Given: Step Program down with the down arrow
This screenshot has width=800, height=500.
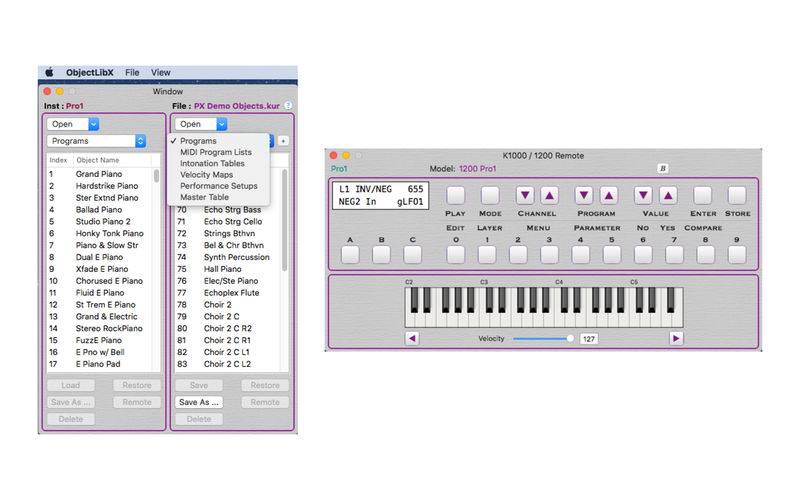Looking at the screenshot, I should tap(584, 195).
